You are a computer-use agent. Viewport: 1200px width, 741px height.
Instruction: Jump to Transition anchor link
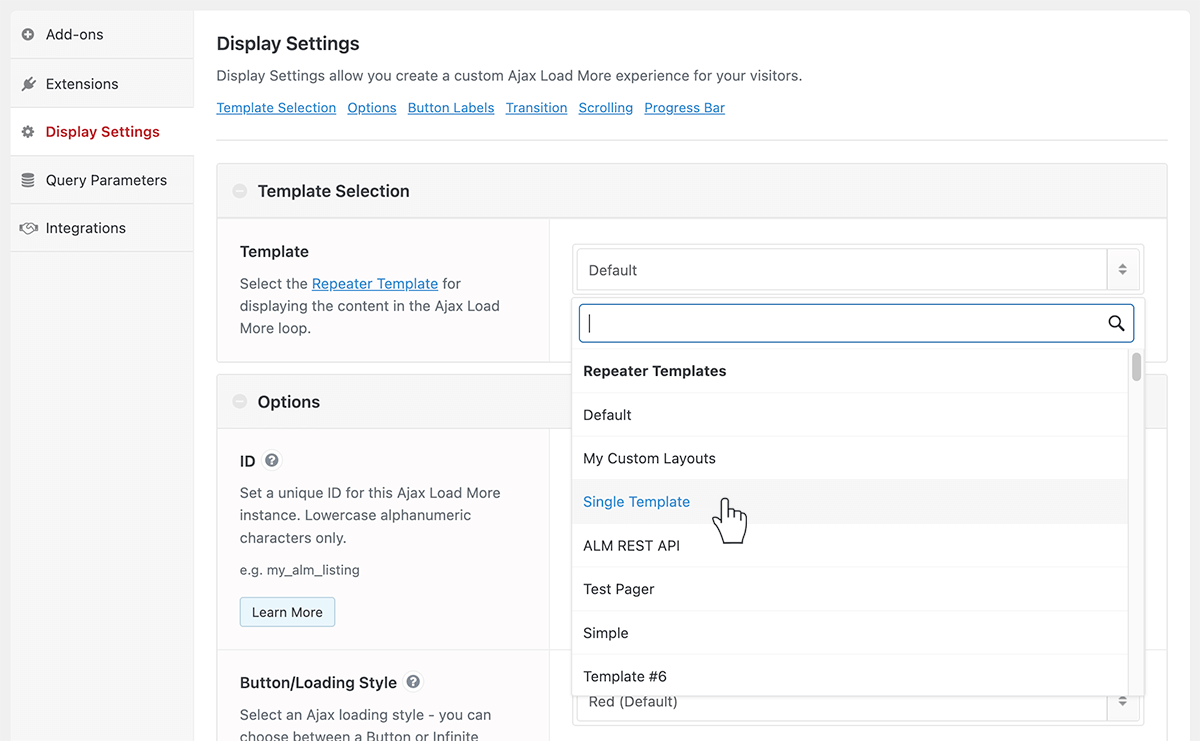[536, 108]
